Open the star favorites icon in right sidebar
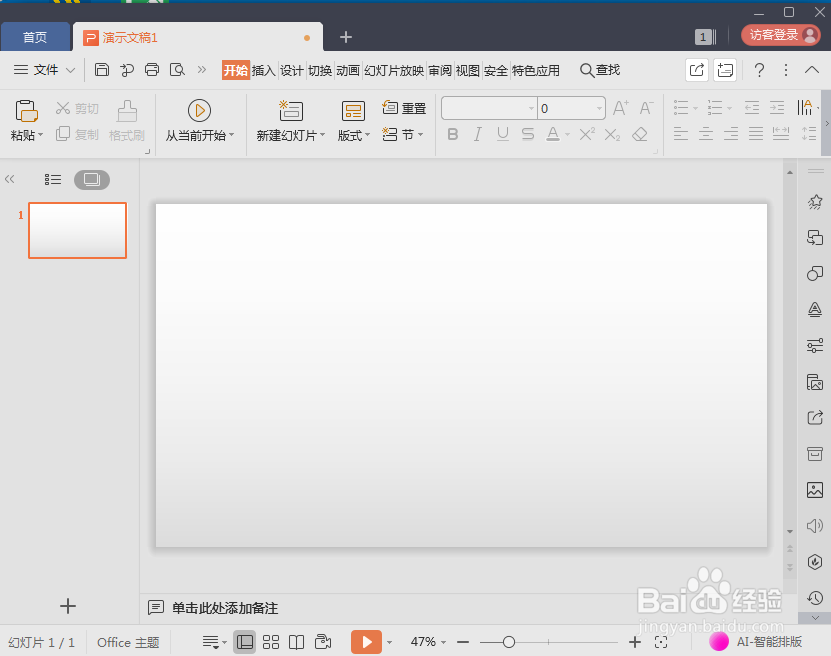This screenshot has width=831, height=656. (x=815, y=202)
